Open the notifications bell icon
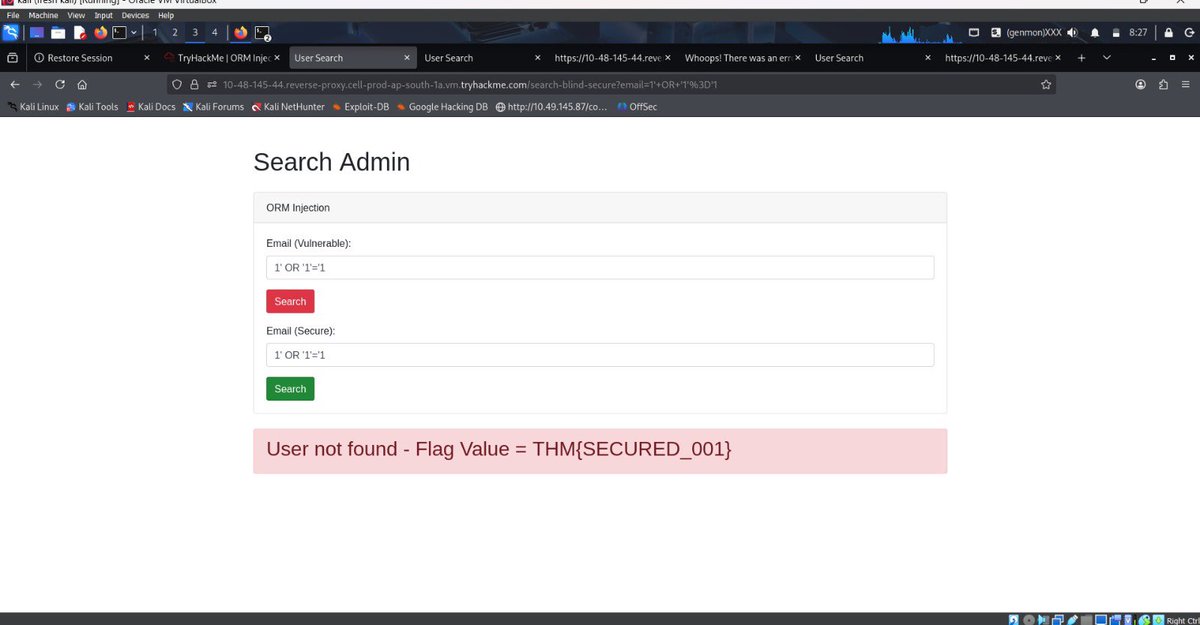The image size is (1200, 625). (1095, 32)
